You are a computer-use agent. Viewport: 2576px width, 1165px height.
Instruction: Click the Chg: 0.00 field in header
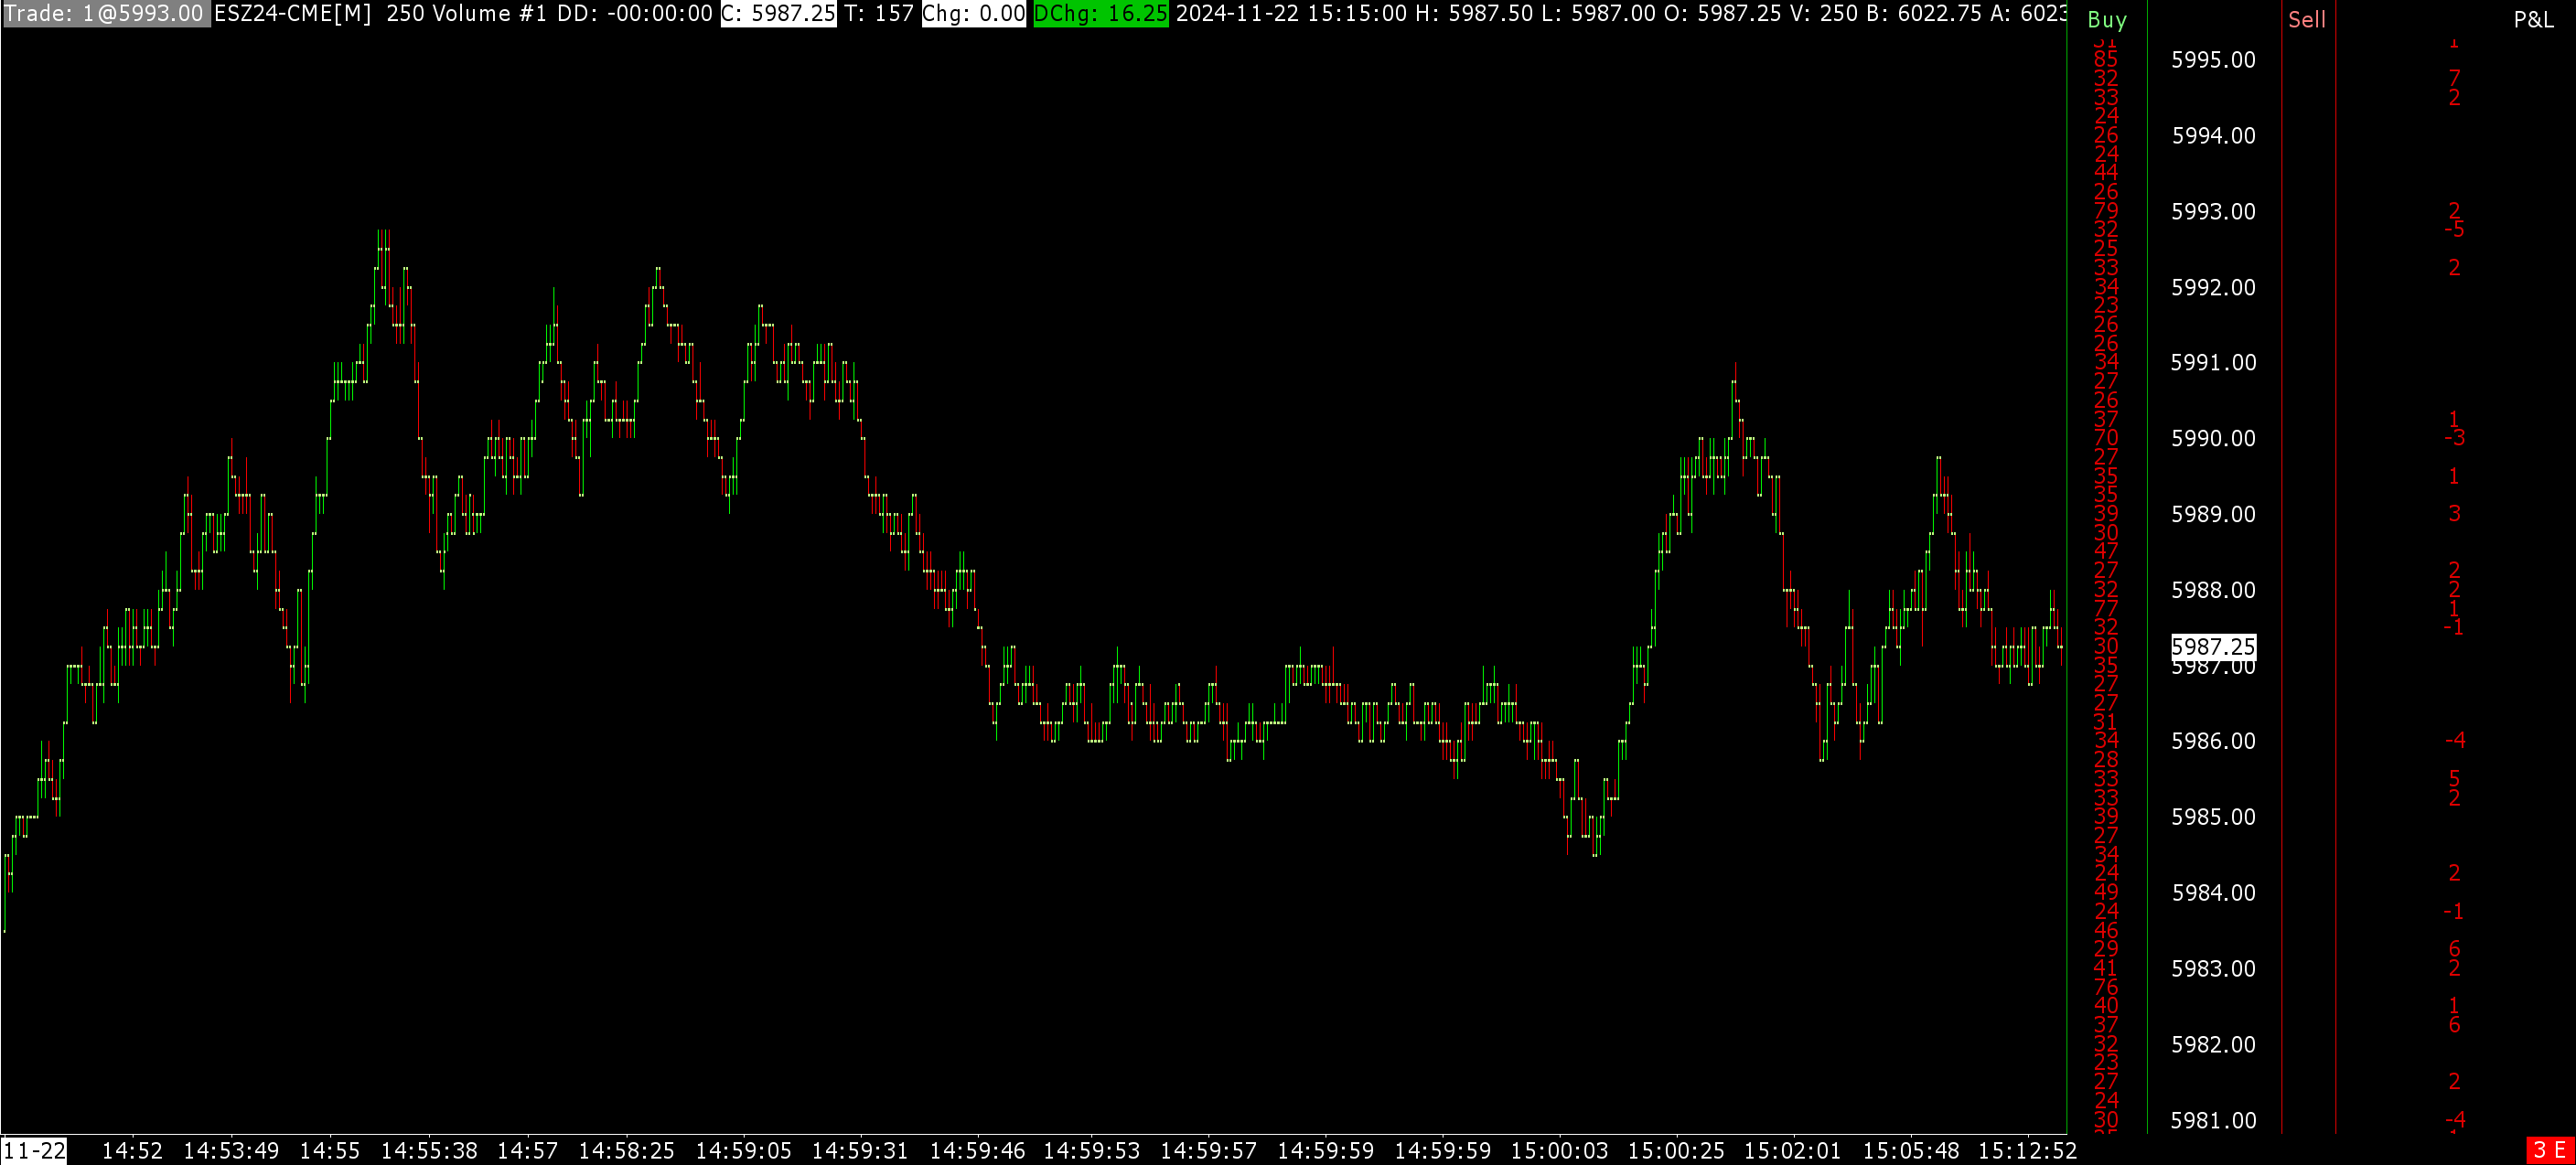pos(973,13)
